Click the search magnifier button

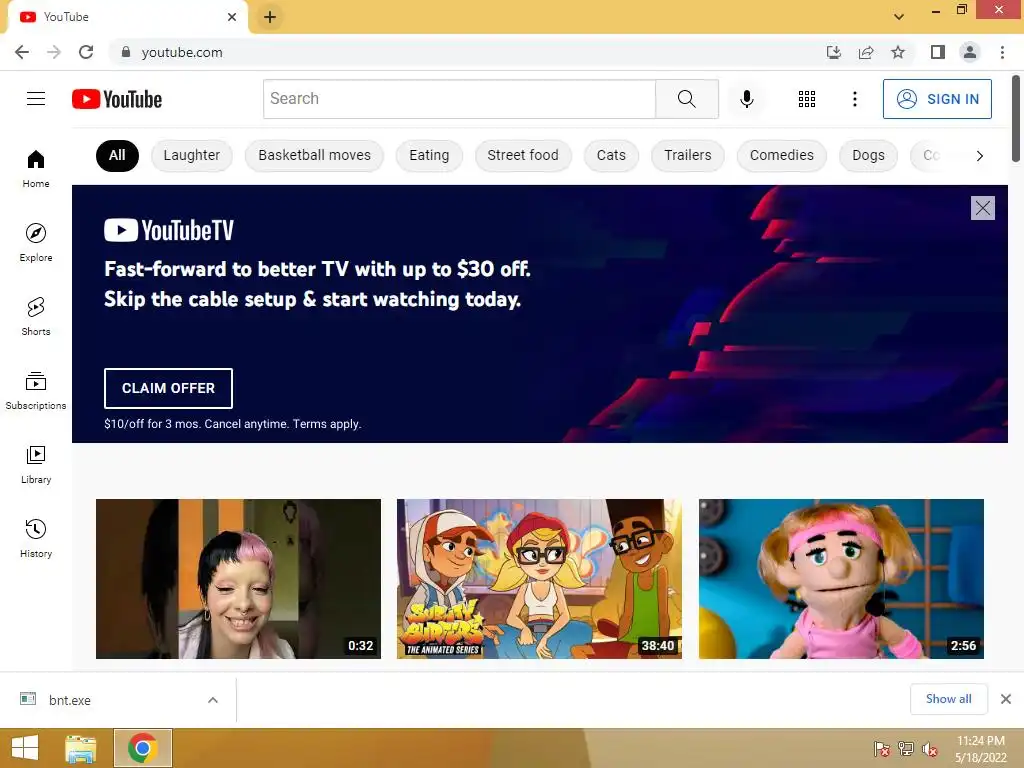click(x=686, y=99)
